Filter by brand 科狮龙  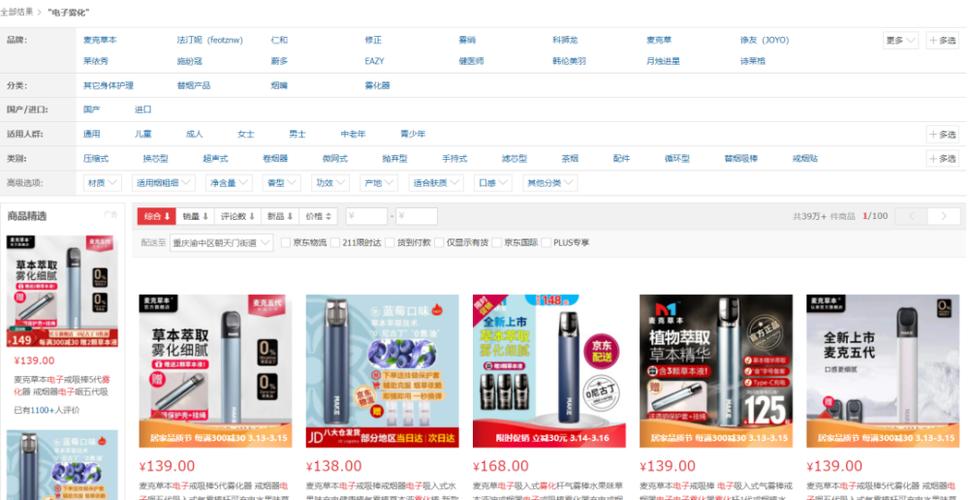click(565, 40)
